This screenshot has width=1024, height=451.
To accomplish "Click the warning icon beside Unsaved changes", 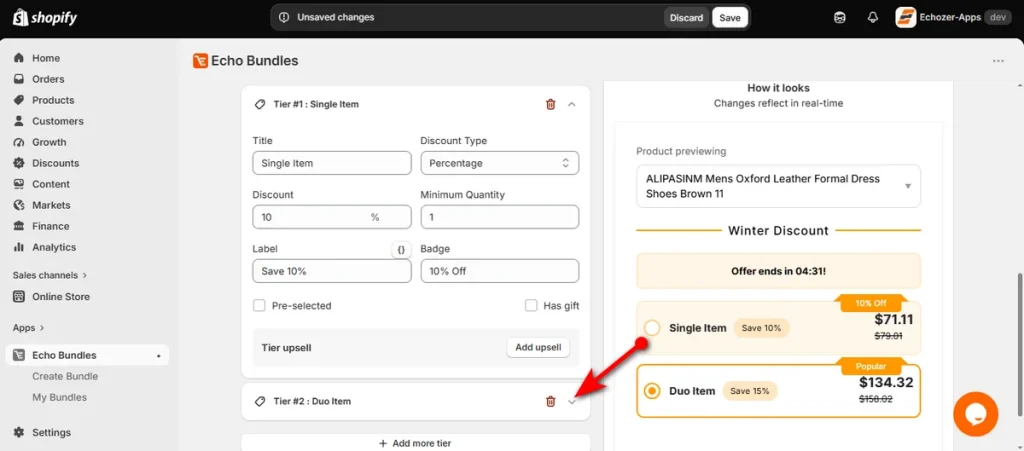I will pos(283,18).
